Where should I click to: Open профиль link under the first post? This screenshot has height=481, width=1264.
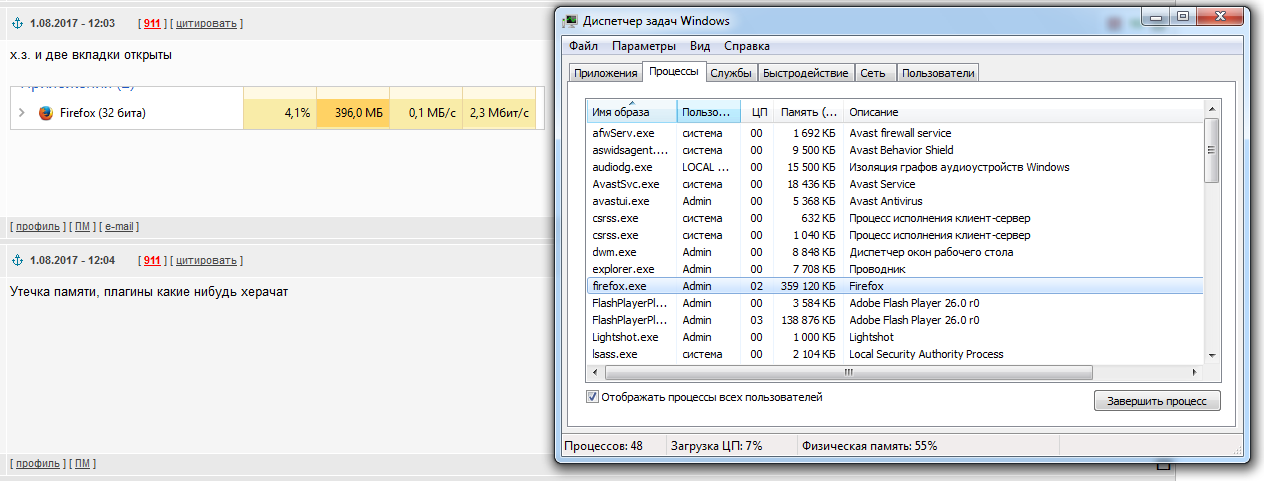38,227
